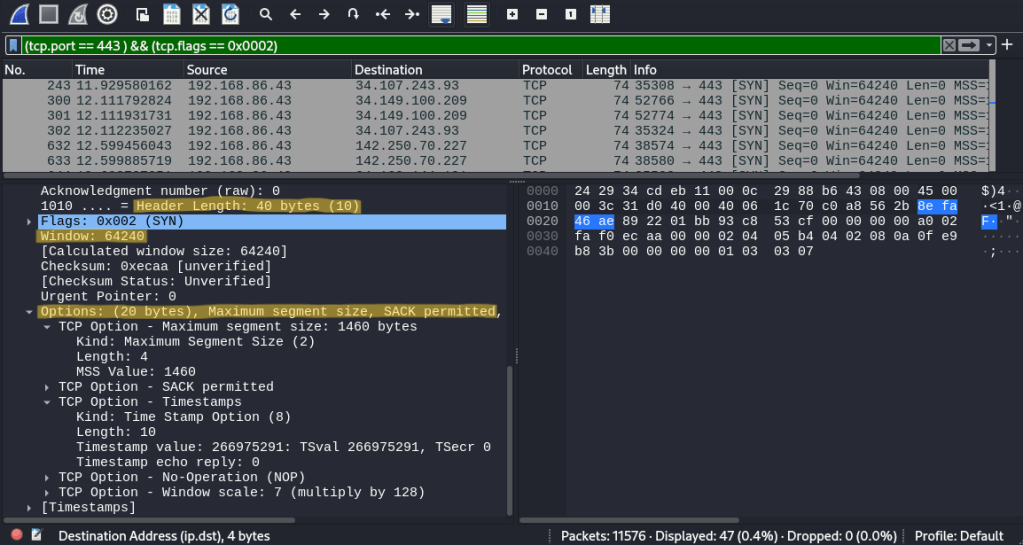Click the find packet magnifier icon
This screenshot has width=1023, height=545.
[265, 14]
